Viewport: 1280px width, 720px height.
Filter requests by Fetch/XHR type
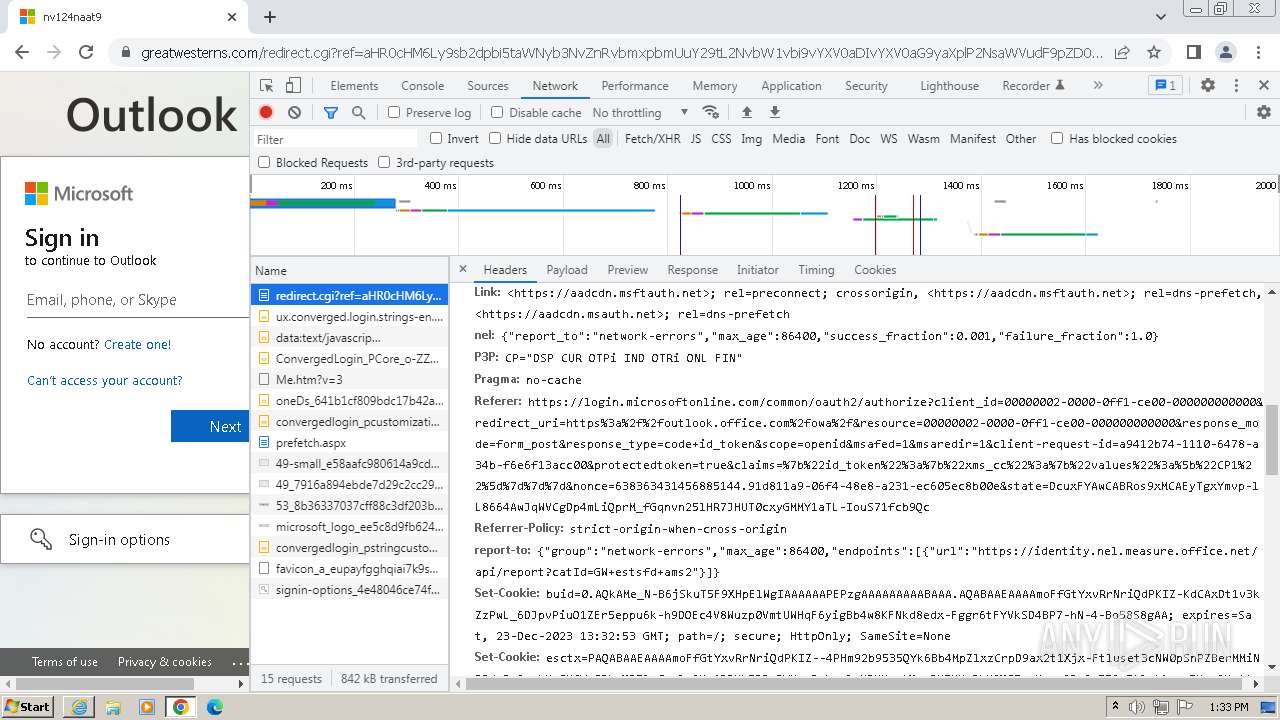pos(652,139)
